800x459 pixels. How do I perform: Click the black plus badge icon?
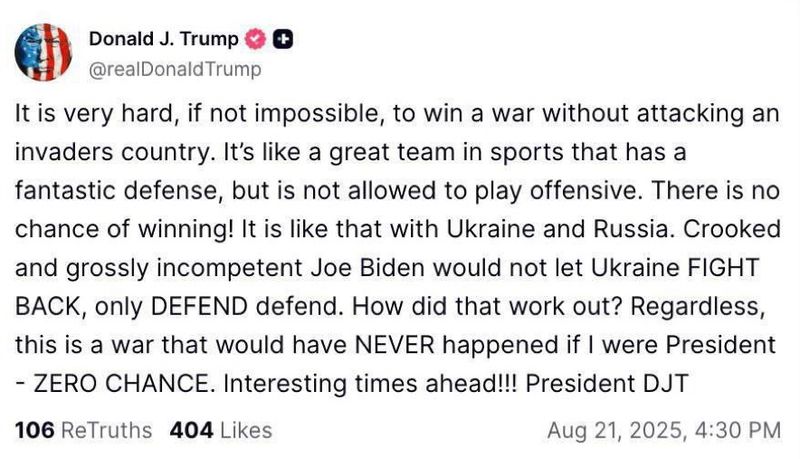283,41
